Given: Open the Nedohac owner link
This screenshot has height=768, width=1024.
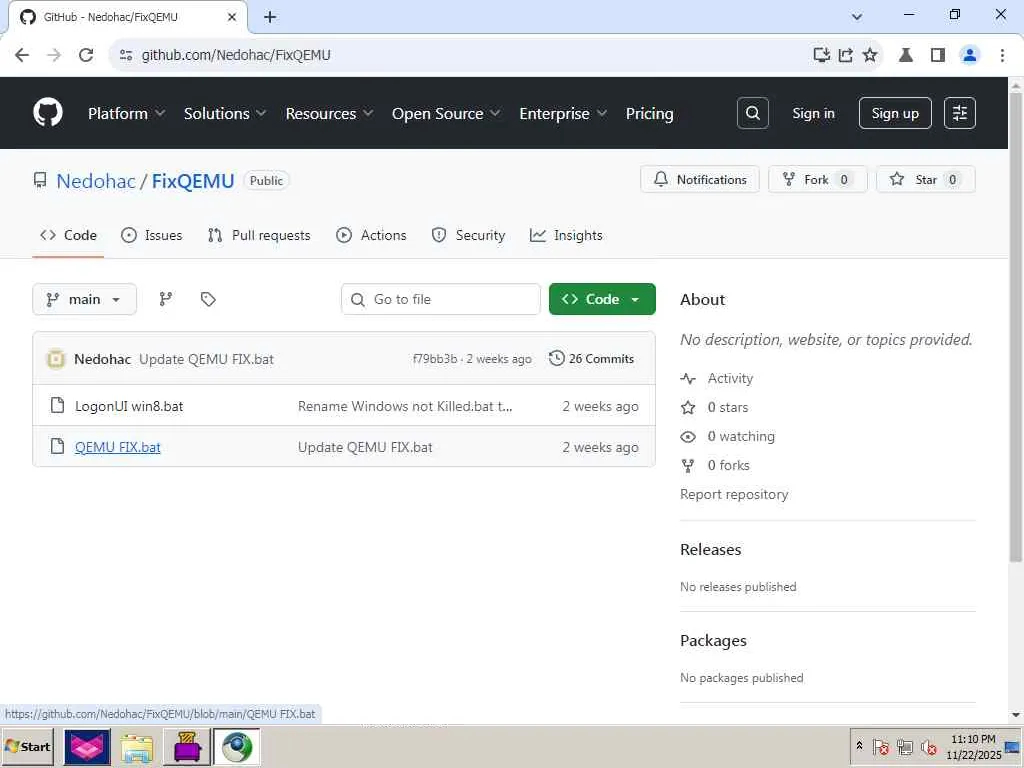Looking at the screenshot, I should point(96,181).
